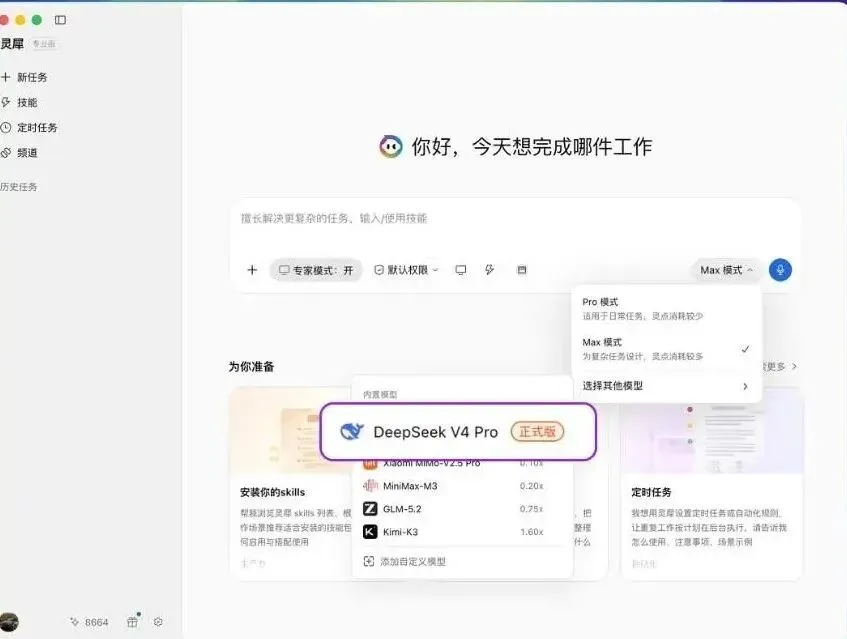Select Max 模式 in the mode menu
Viewport: 847px width, 639px height.
click(x=667, y=349)
